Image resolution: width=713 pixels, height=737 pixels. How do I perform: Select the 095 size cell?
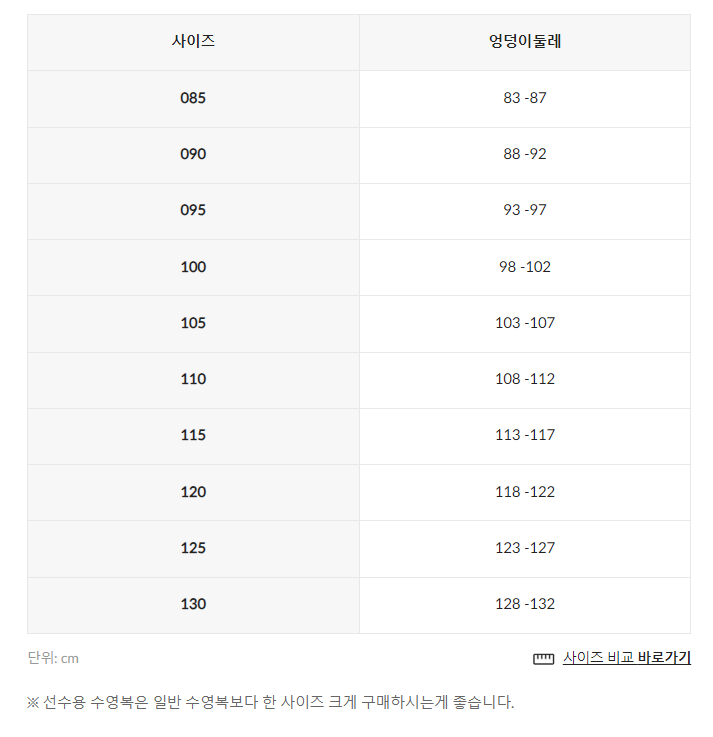click(x=193, y=210)
